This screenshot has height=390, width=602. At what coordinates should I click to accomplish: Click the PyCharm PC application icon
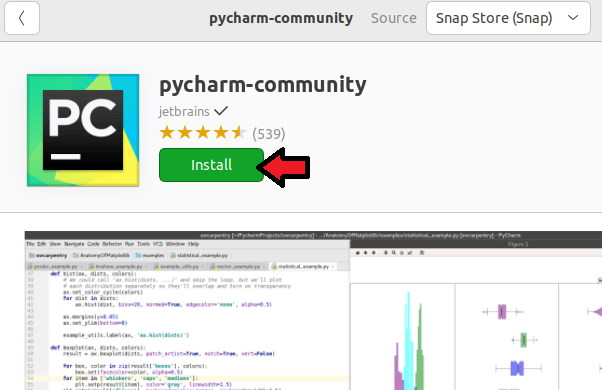point(83,130)
